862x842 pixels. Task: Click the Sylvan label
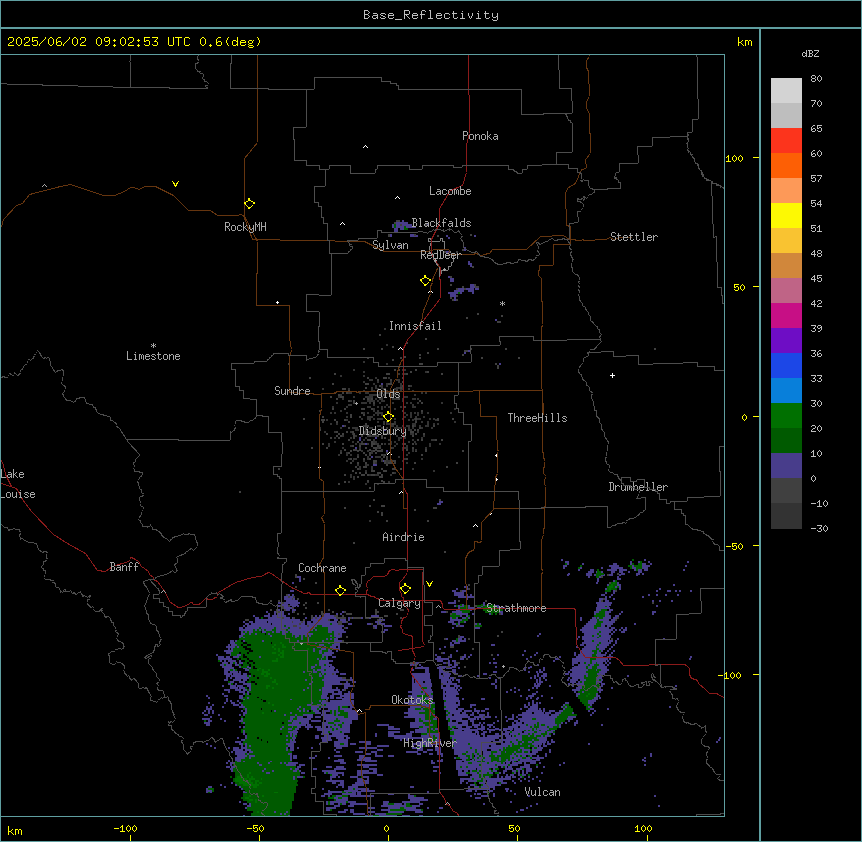point(390,245)
